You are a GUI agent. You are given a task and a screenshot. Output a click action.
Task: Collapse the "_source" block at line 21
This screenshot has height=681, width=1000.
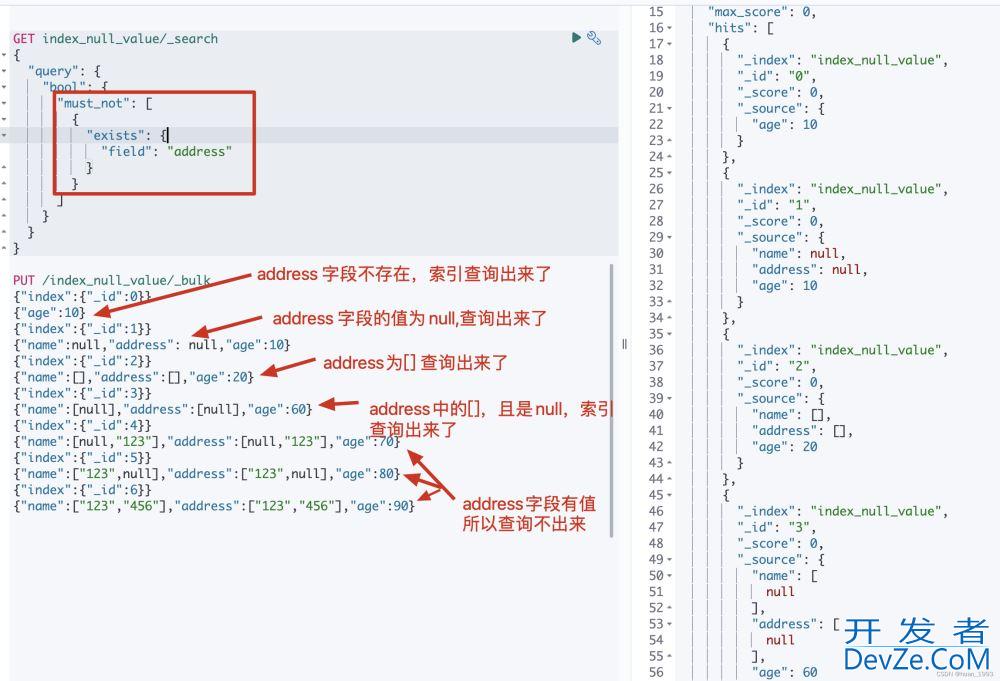[670, 108]
